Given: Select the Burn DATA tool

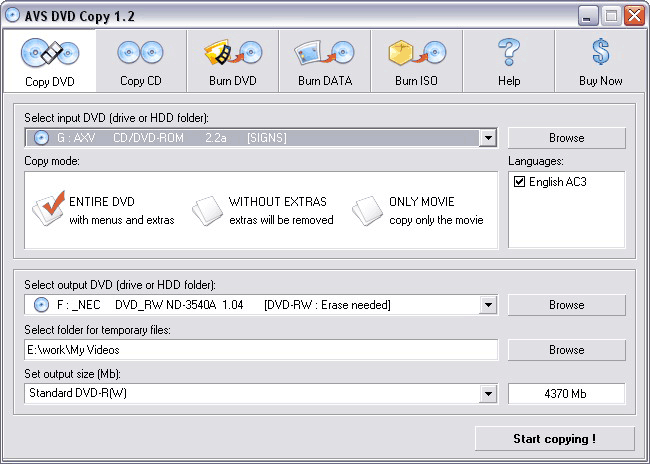Looking at the screenshot, I should pyautogui.click(x=324, y=61).
